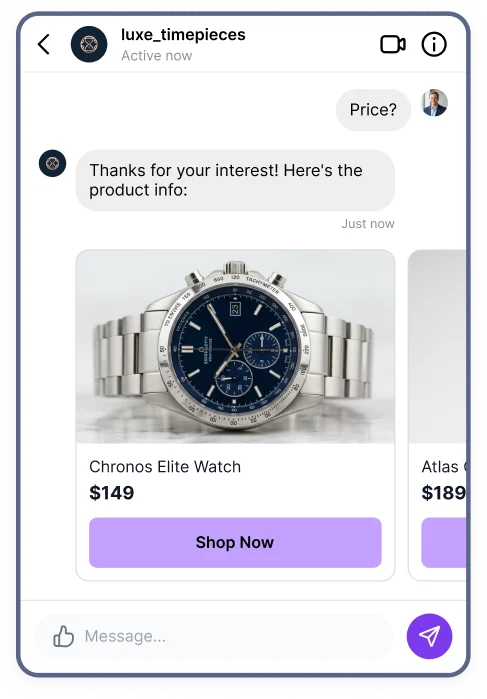Image resolution: width=487 pixels, height=699 pixels.
Task: Go back using the left chevron arrow
Action: [x=44, y=44]
